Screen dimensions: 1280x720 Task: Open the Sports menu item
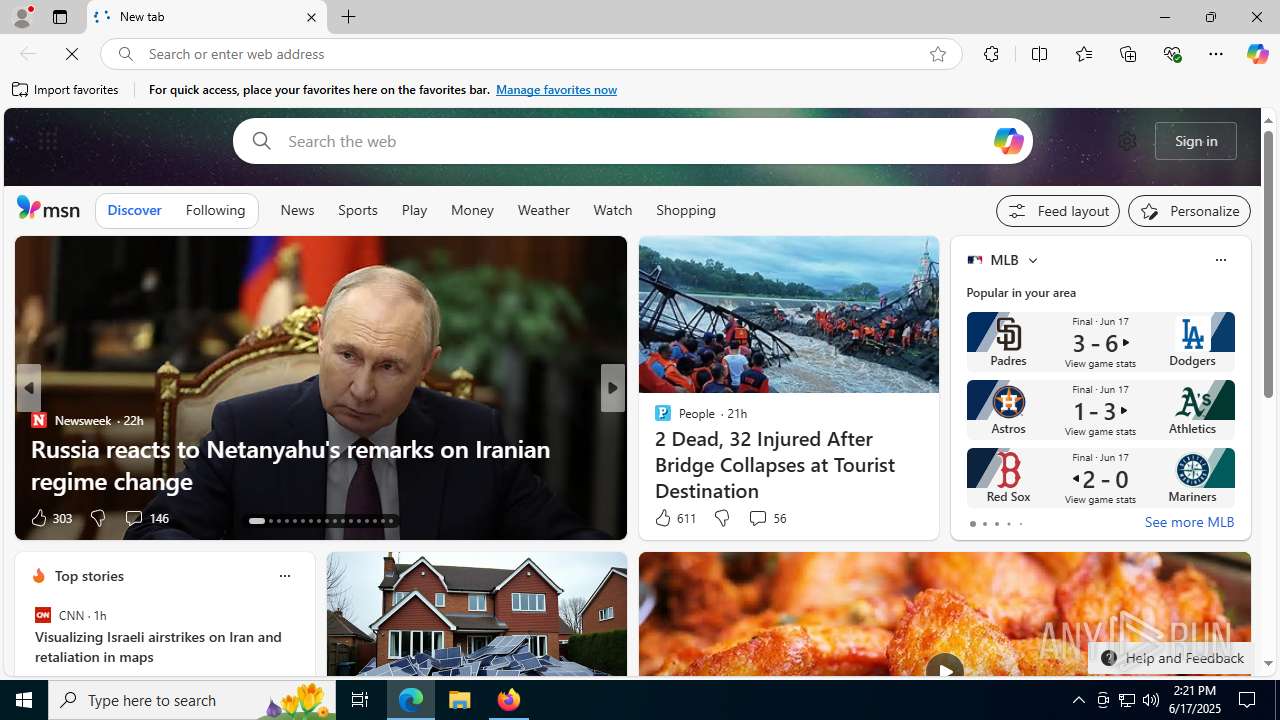tap(357, 210)
